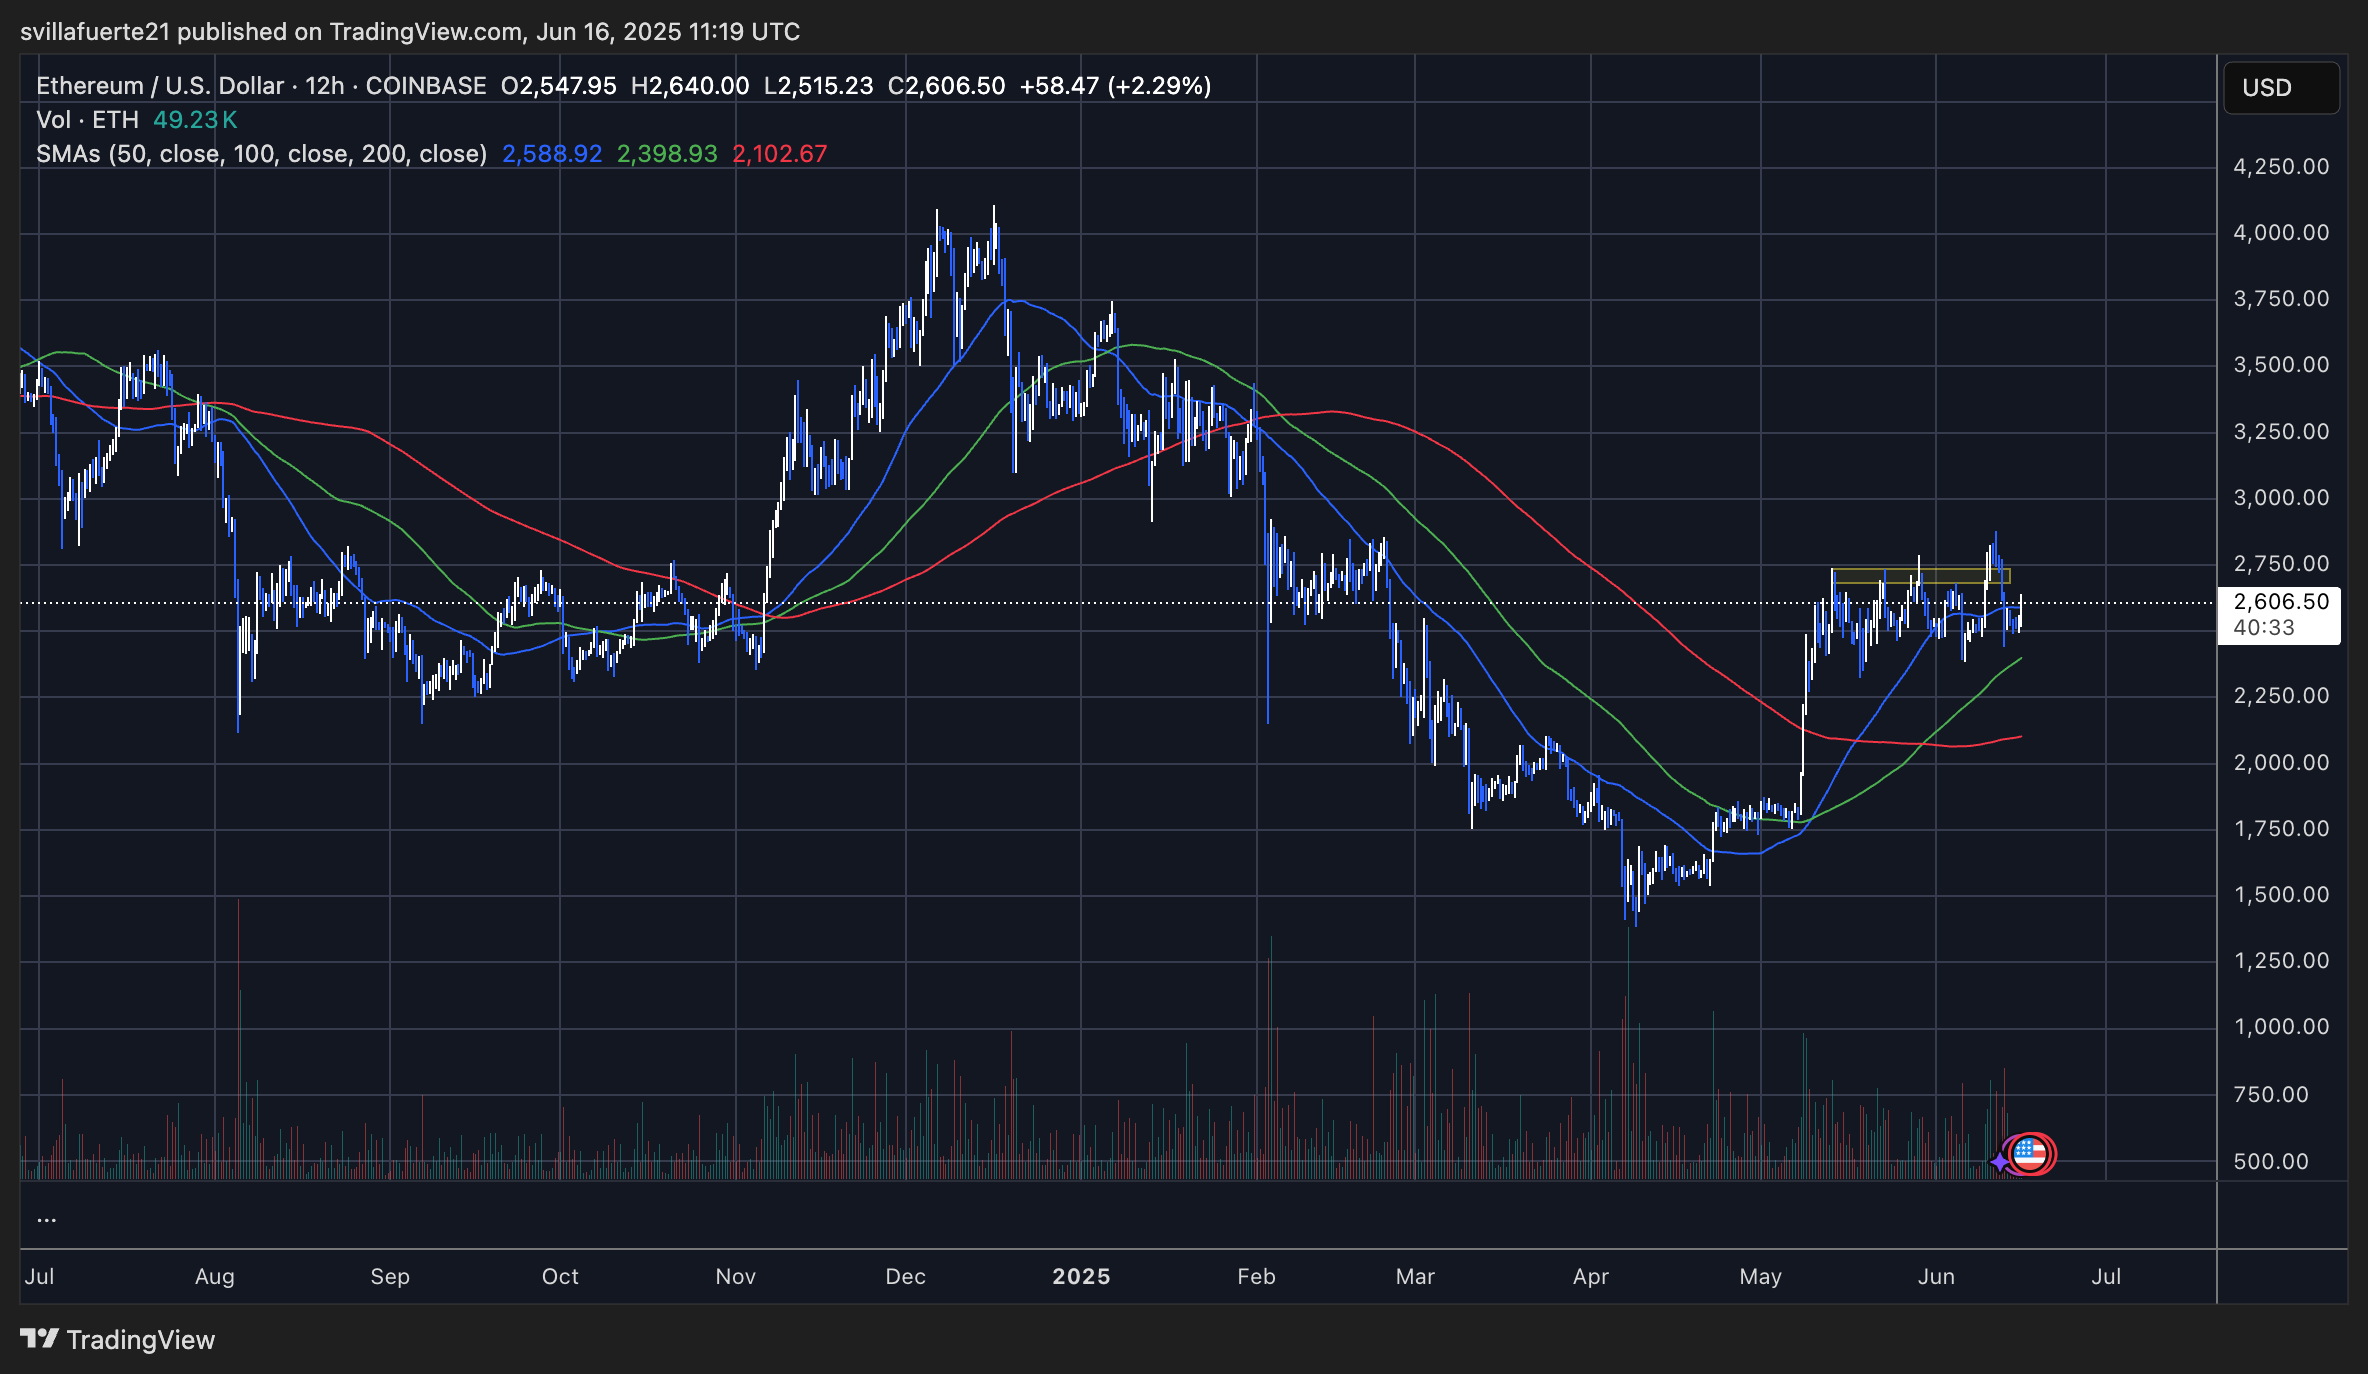Click the open price O2,547.95 value
The width and height of the screenshot is (2368, 1374).
tap(559, 86)
